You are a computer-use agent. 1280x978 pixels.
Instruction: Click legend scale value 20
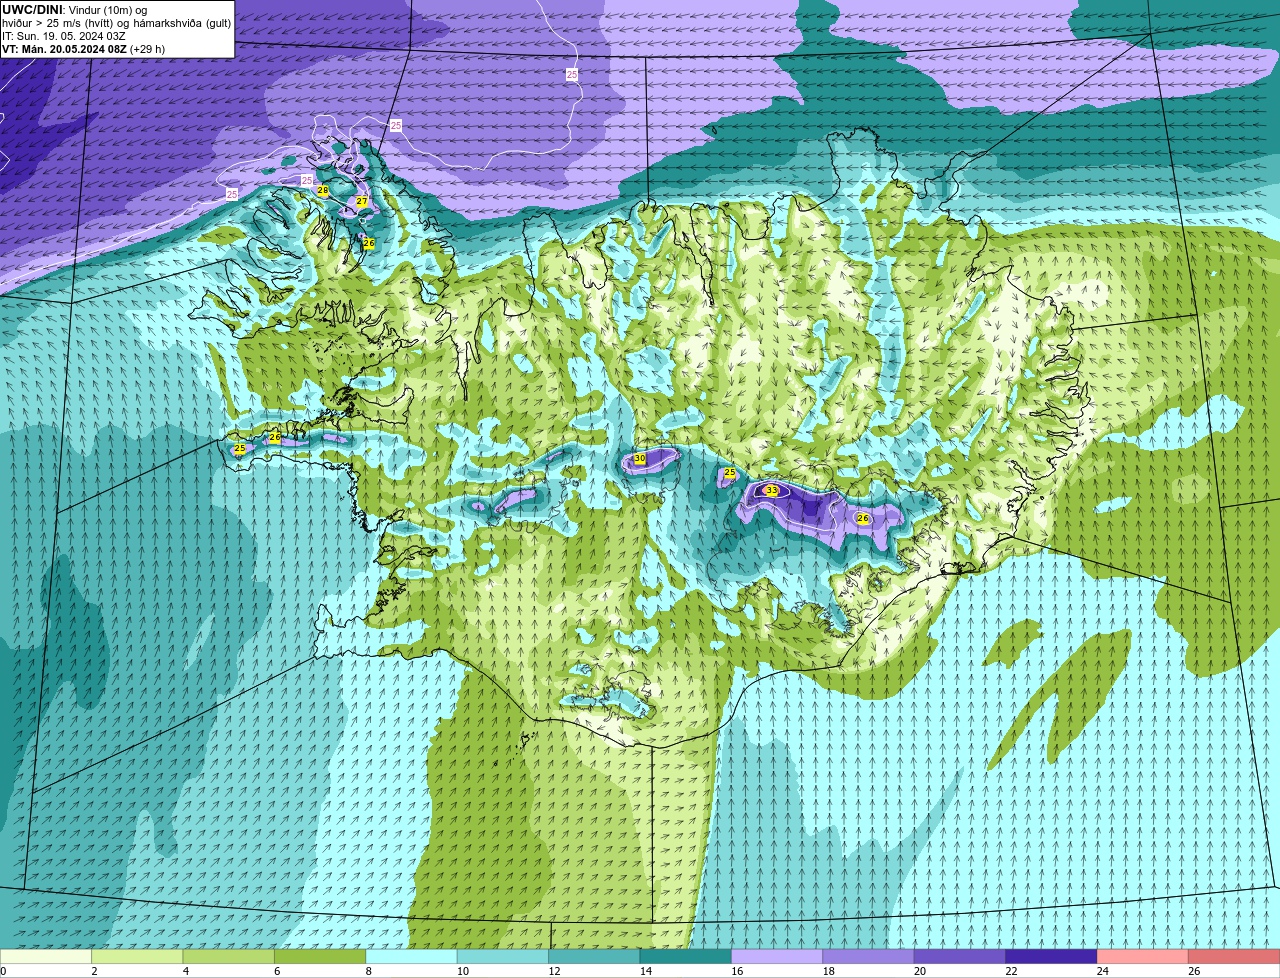tap(920, 971)
